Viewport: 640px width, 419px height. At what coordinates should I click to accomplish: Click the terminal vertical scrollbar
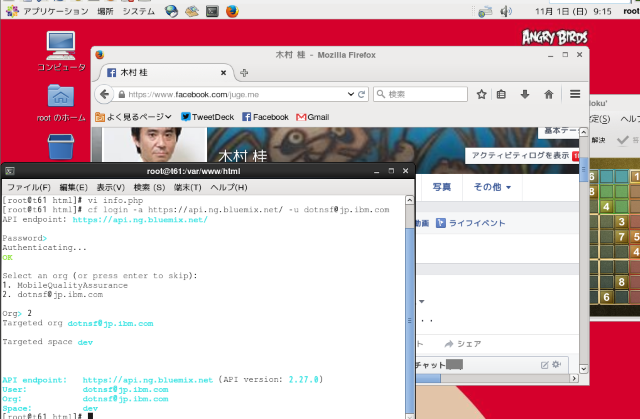coord(409,320)
